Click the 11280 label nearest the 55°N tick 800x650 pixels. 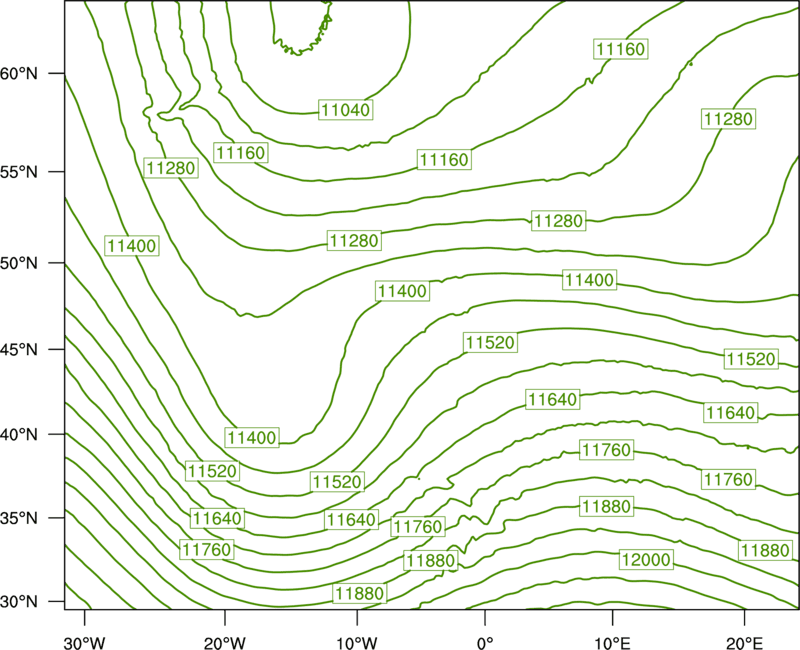tap(171, 168)
